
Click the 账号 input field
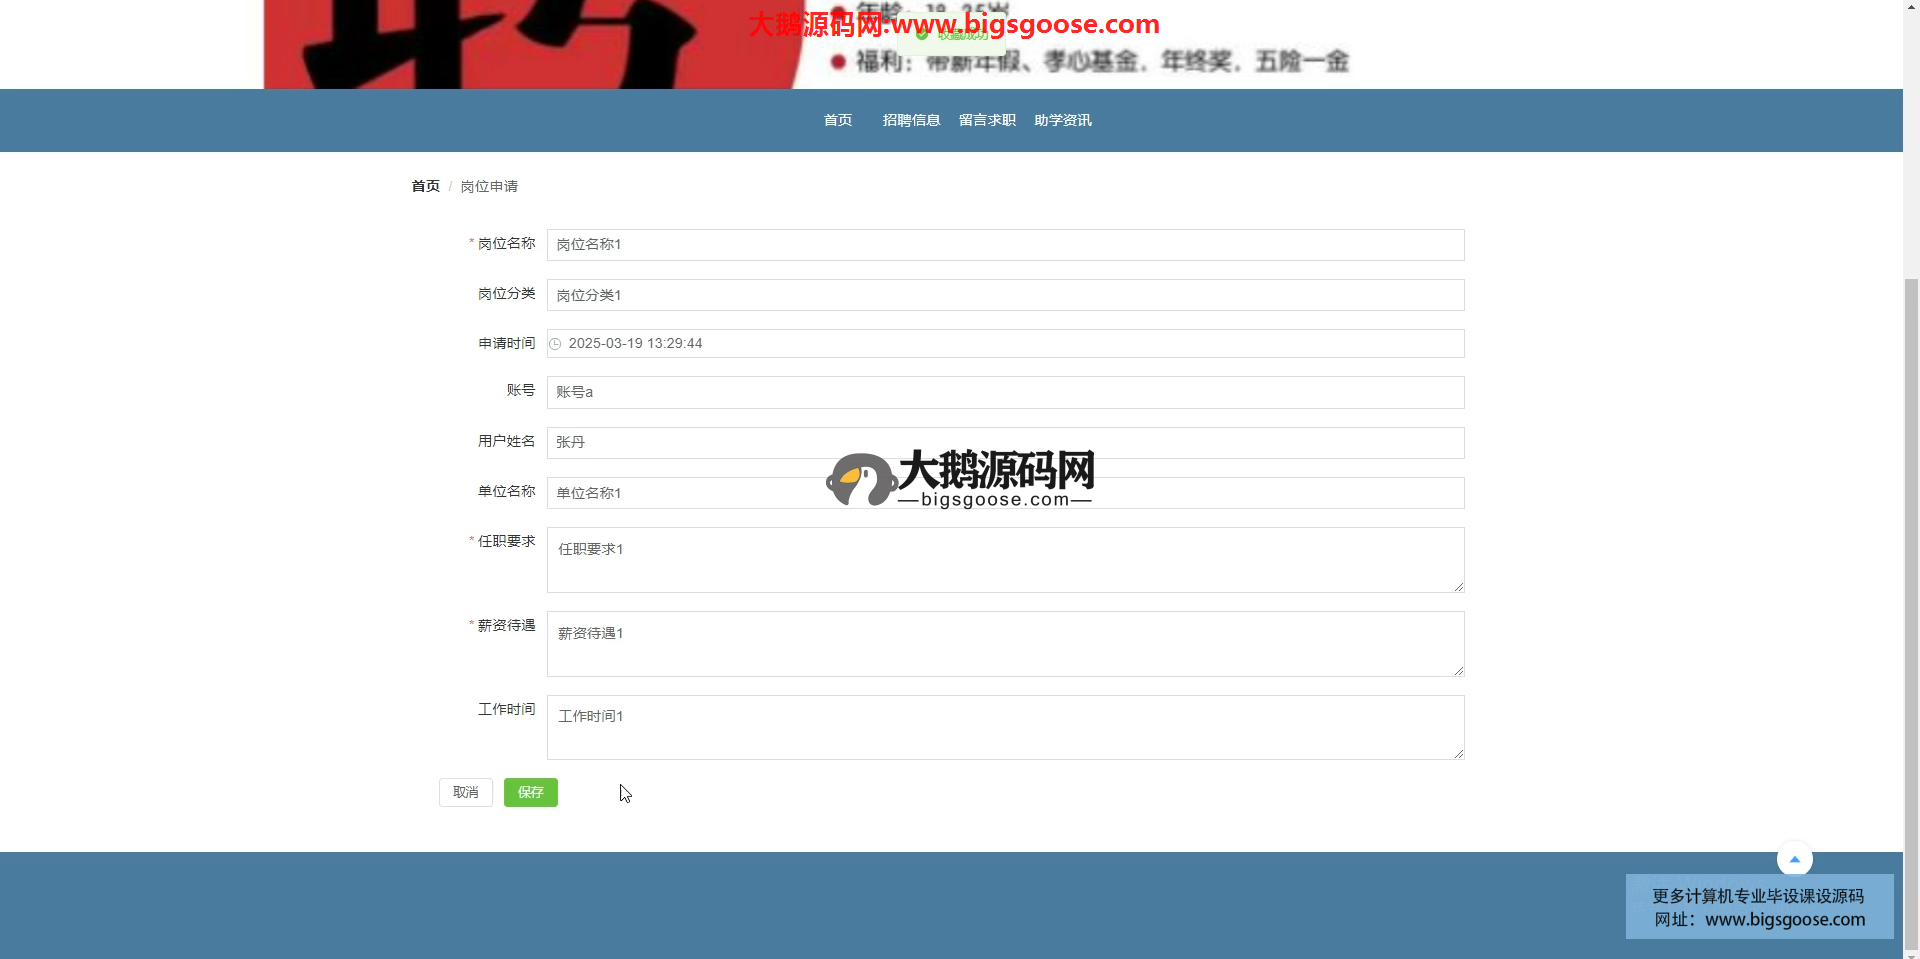[x=1005, y=392]
